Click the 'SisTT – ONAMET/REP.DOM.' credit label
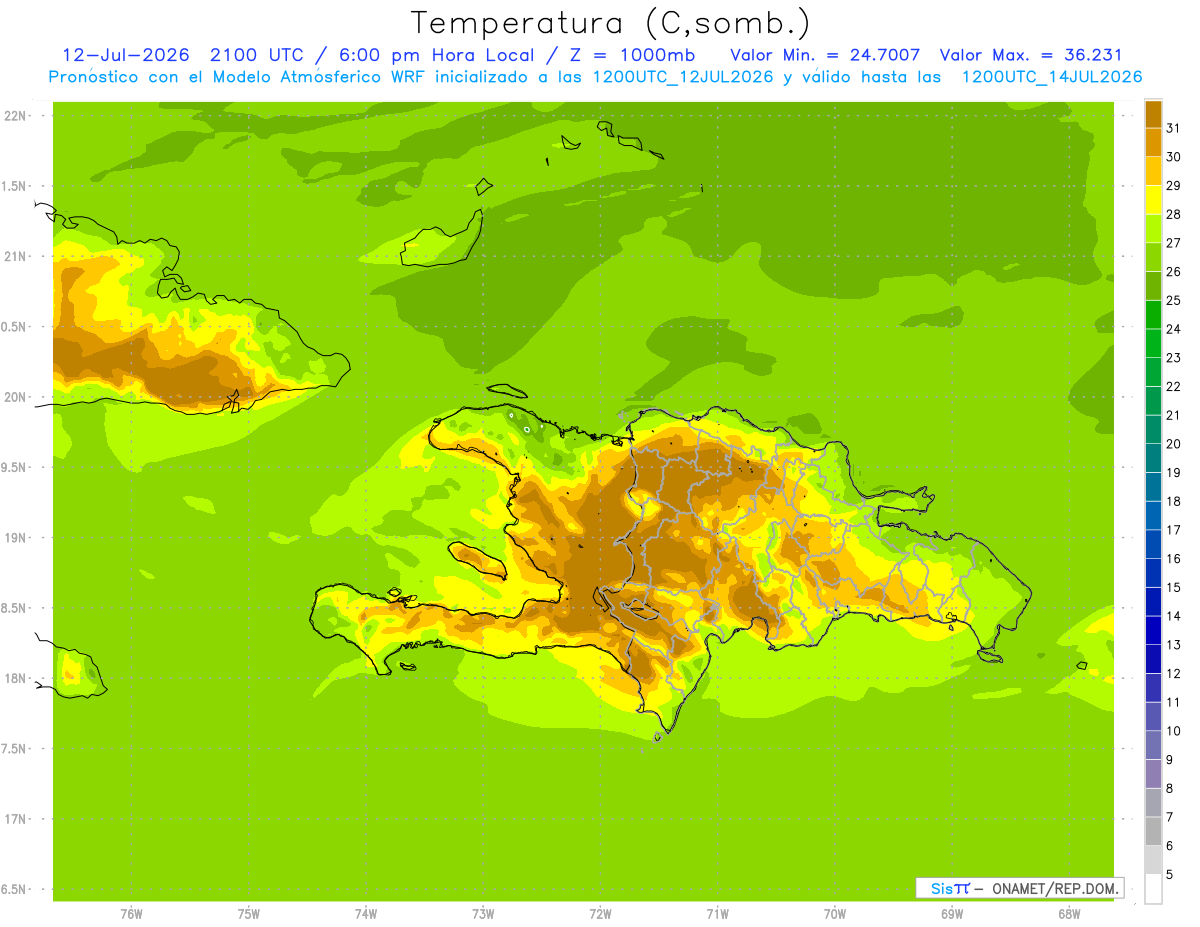This screenshot has height=927, width=1200. 1020,888
